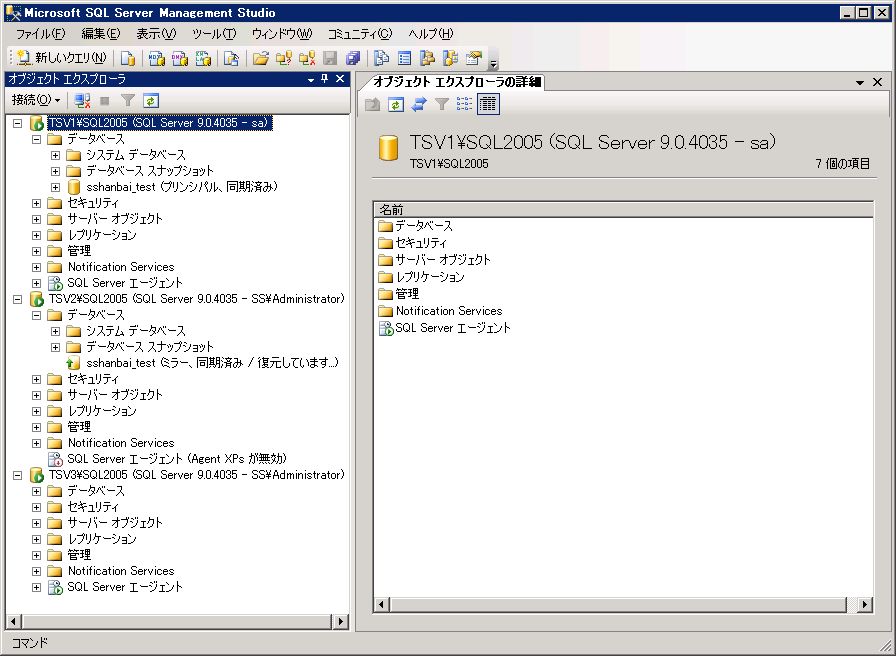
Task: Collapse the TSV1¥SQL2005 server node
Action: (18, 123)
